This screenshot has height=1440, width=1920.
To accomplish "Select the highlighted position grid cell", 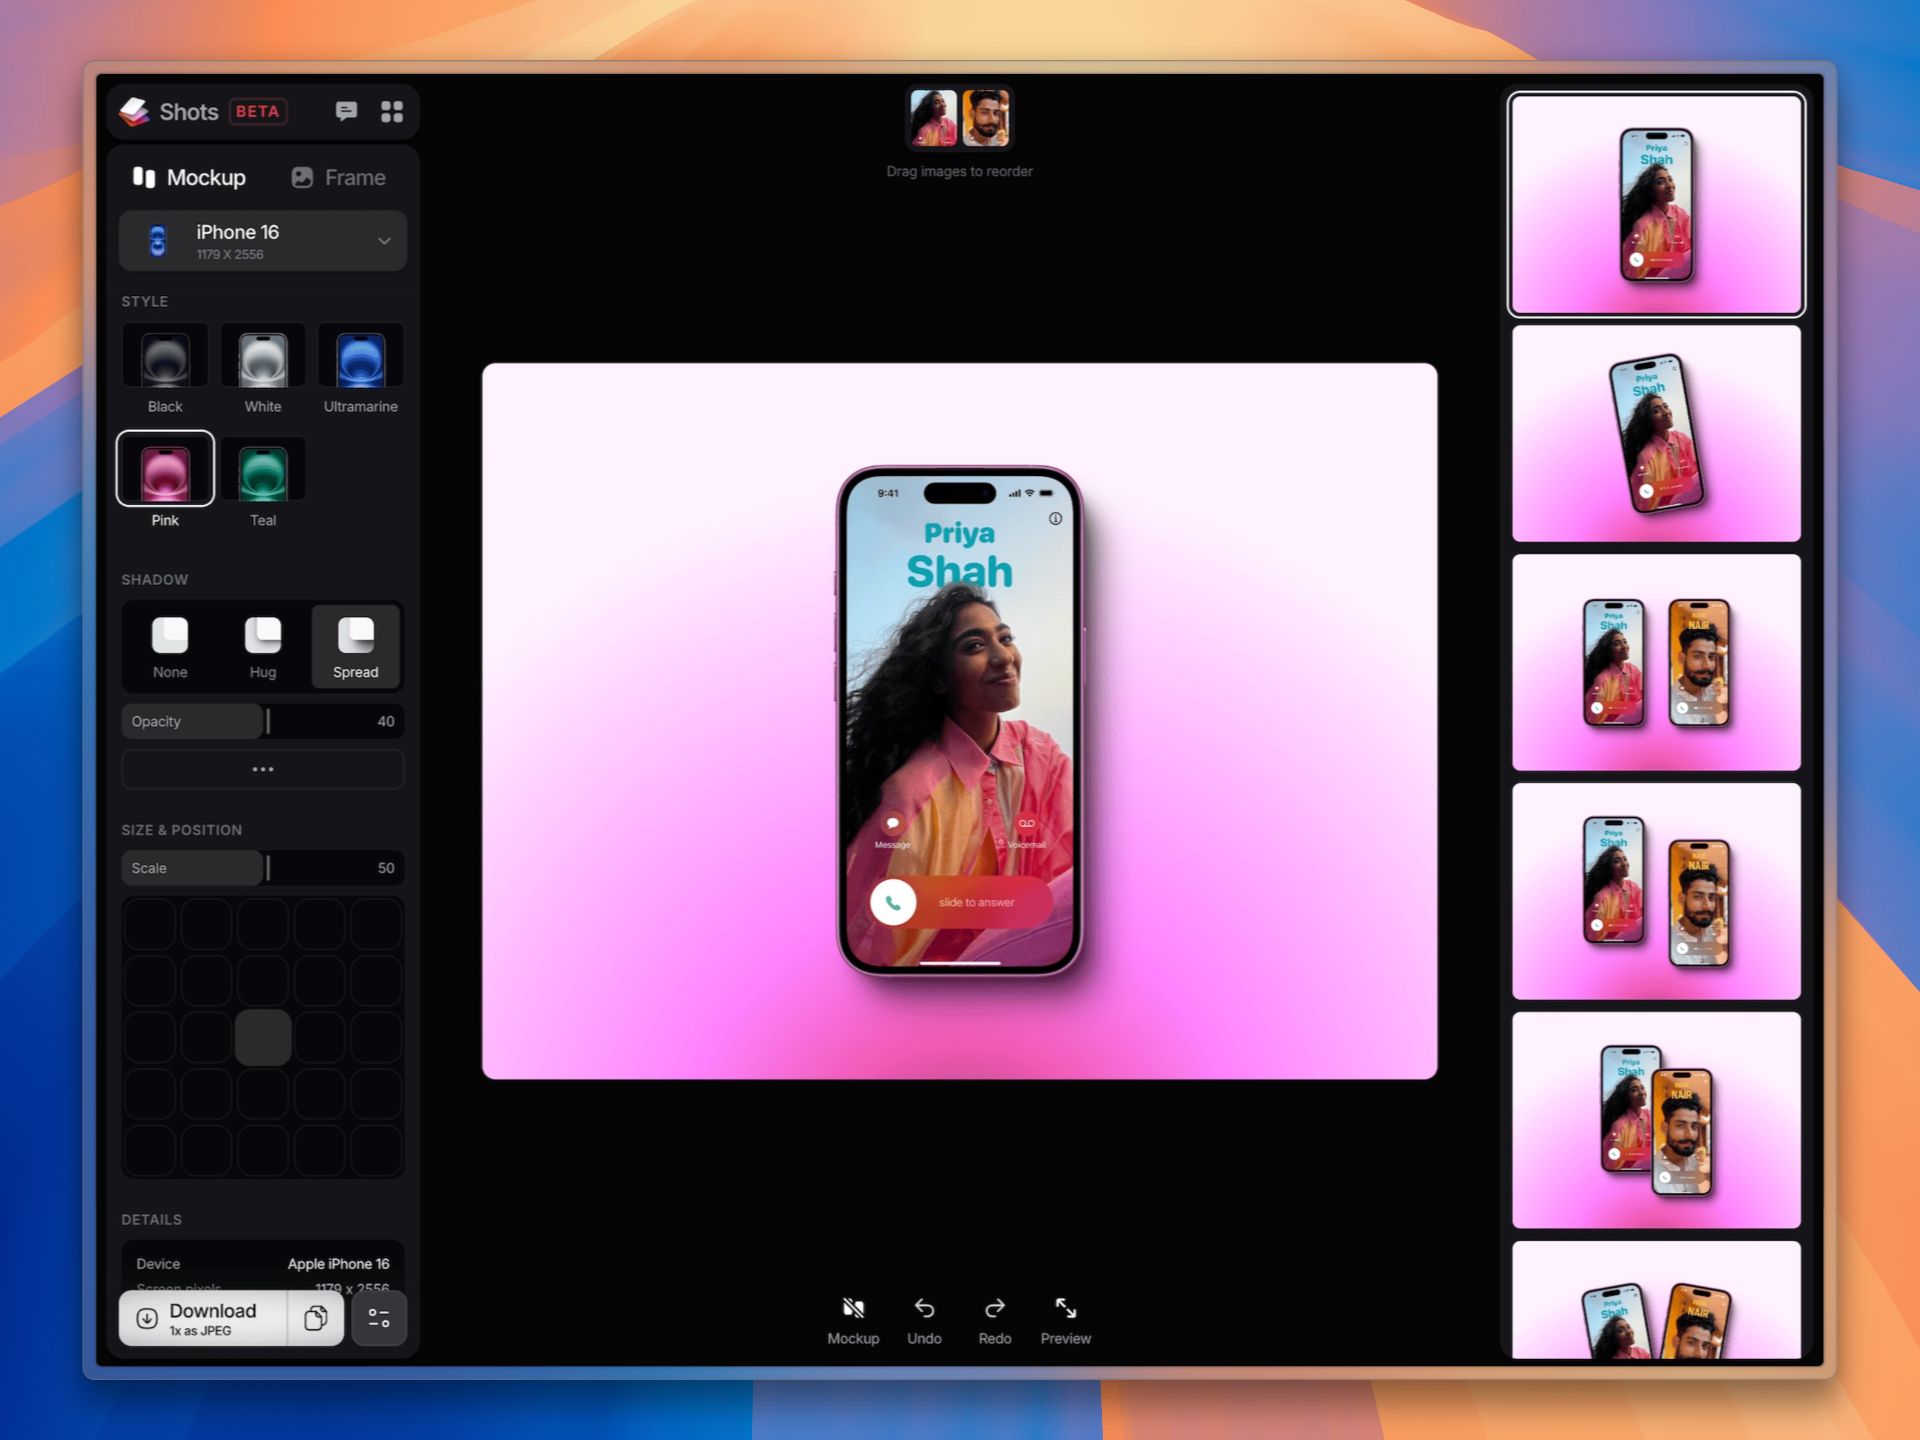I will 263,1037.
